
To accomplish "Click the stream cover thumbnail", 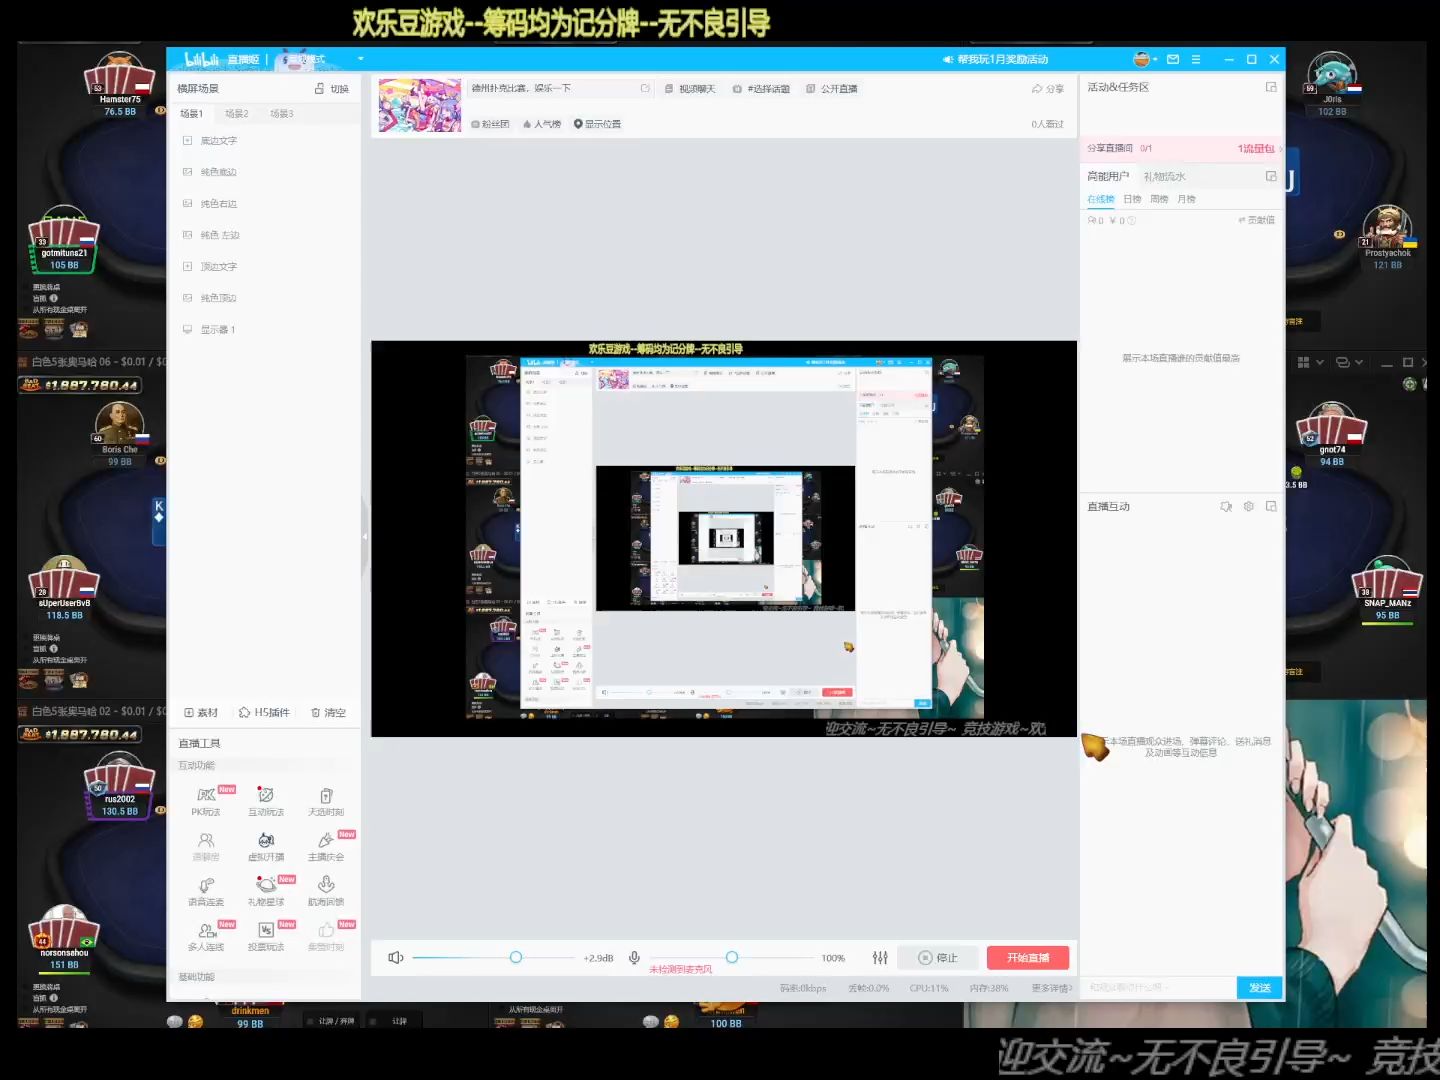I will coord(420,106).
